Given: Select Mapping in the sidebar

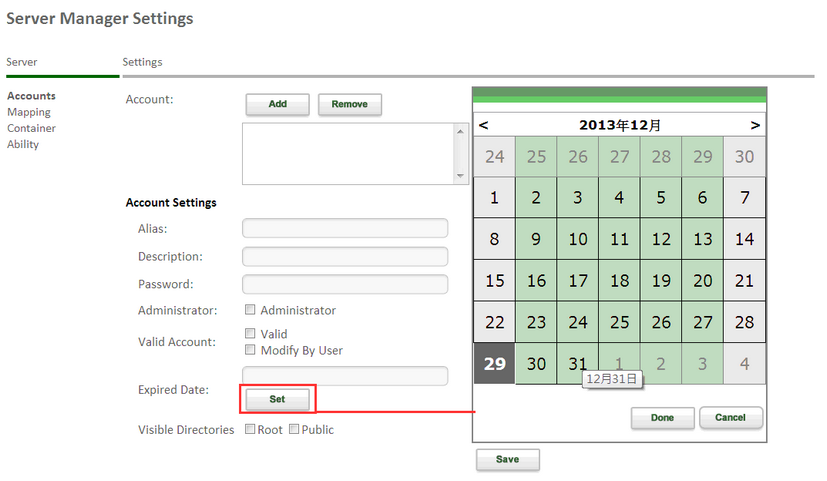Looking at the screenshot, I should [x=29, y=112].
